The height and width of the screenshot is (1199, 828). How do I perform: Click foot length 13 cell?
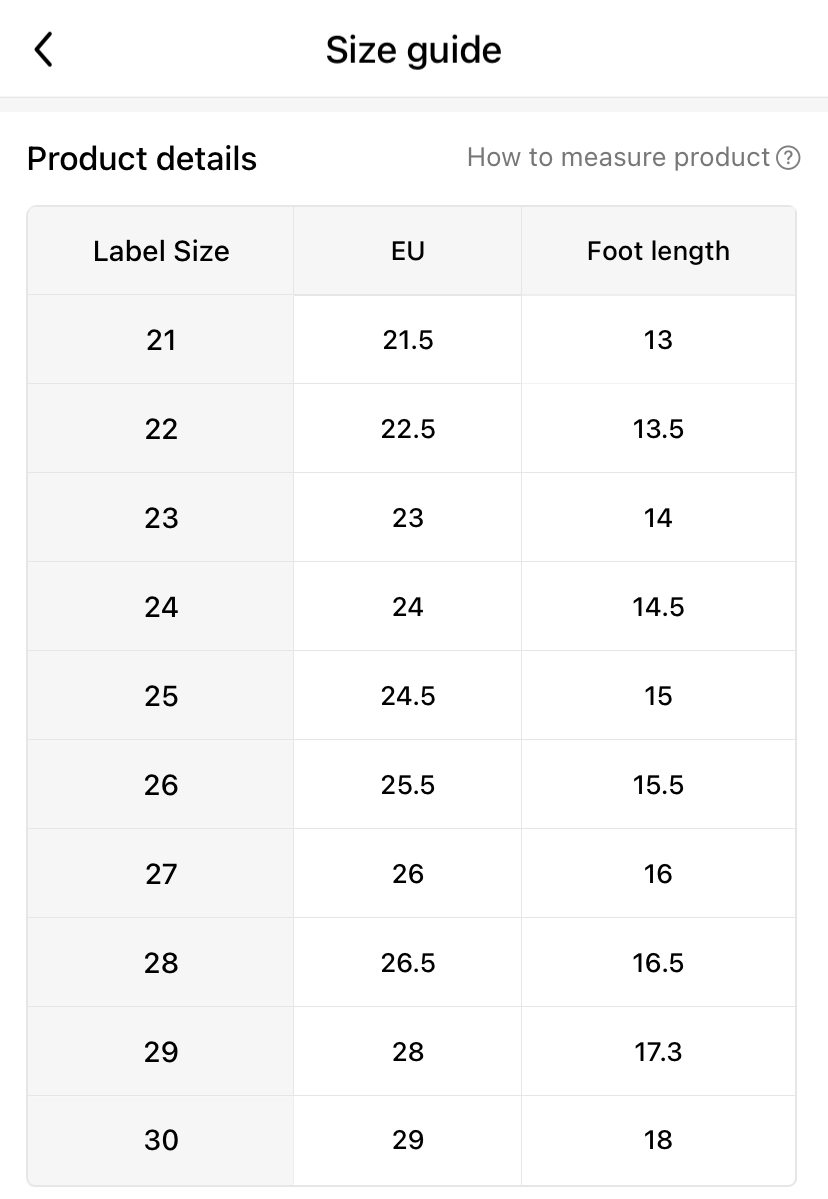click(658, 340)
